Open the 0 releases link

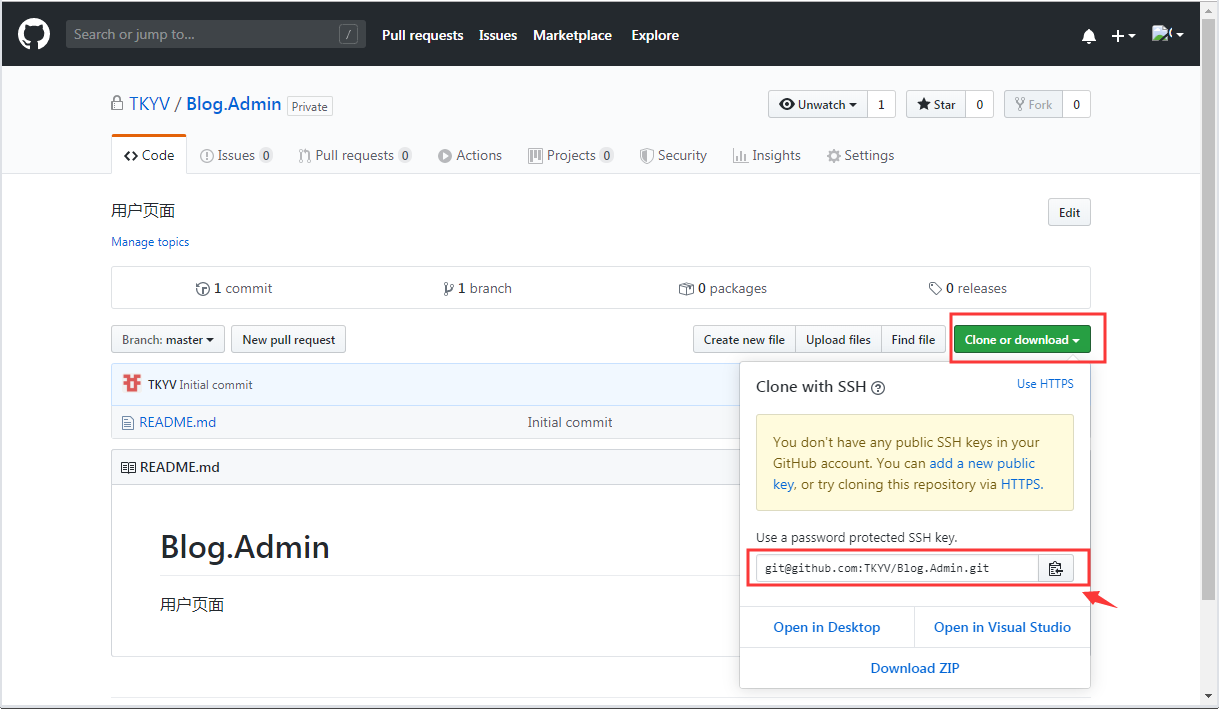click(x=967, y=288)
